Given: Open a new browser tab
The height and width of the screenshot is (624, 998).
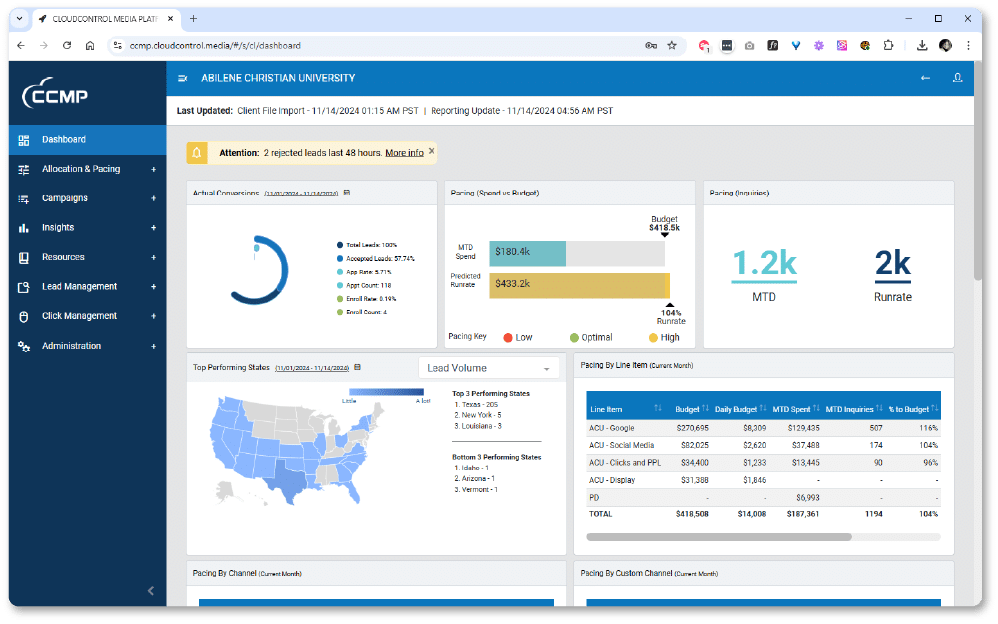Looking at the screenshot, I should pyautogui.click(x=193, y=19).
